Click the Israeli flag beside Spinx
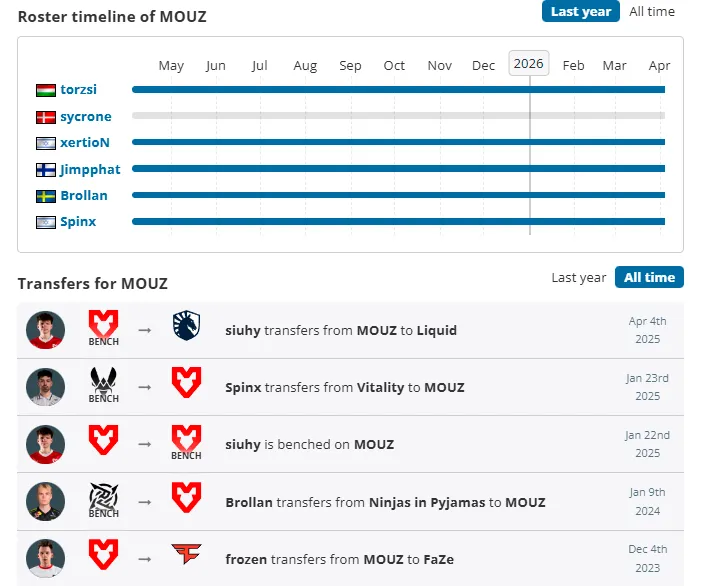The height and width of the screenshot is (586, 702). (46, 222)
